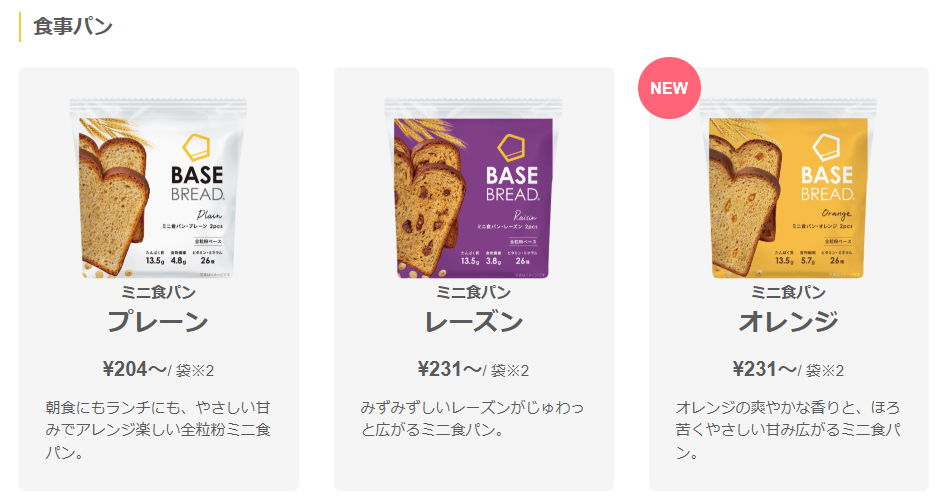The height and width of the screenshot is (503, 941).
Task: Click the ミニ食パン label above オレンジ
Action: point(789,292)
